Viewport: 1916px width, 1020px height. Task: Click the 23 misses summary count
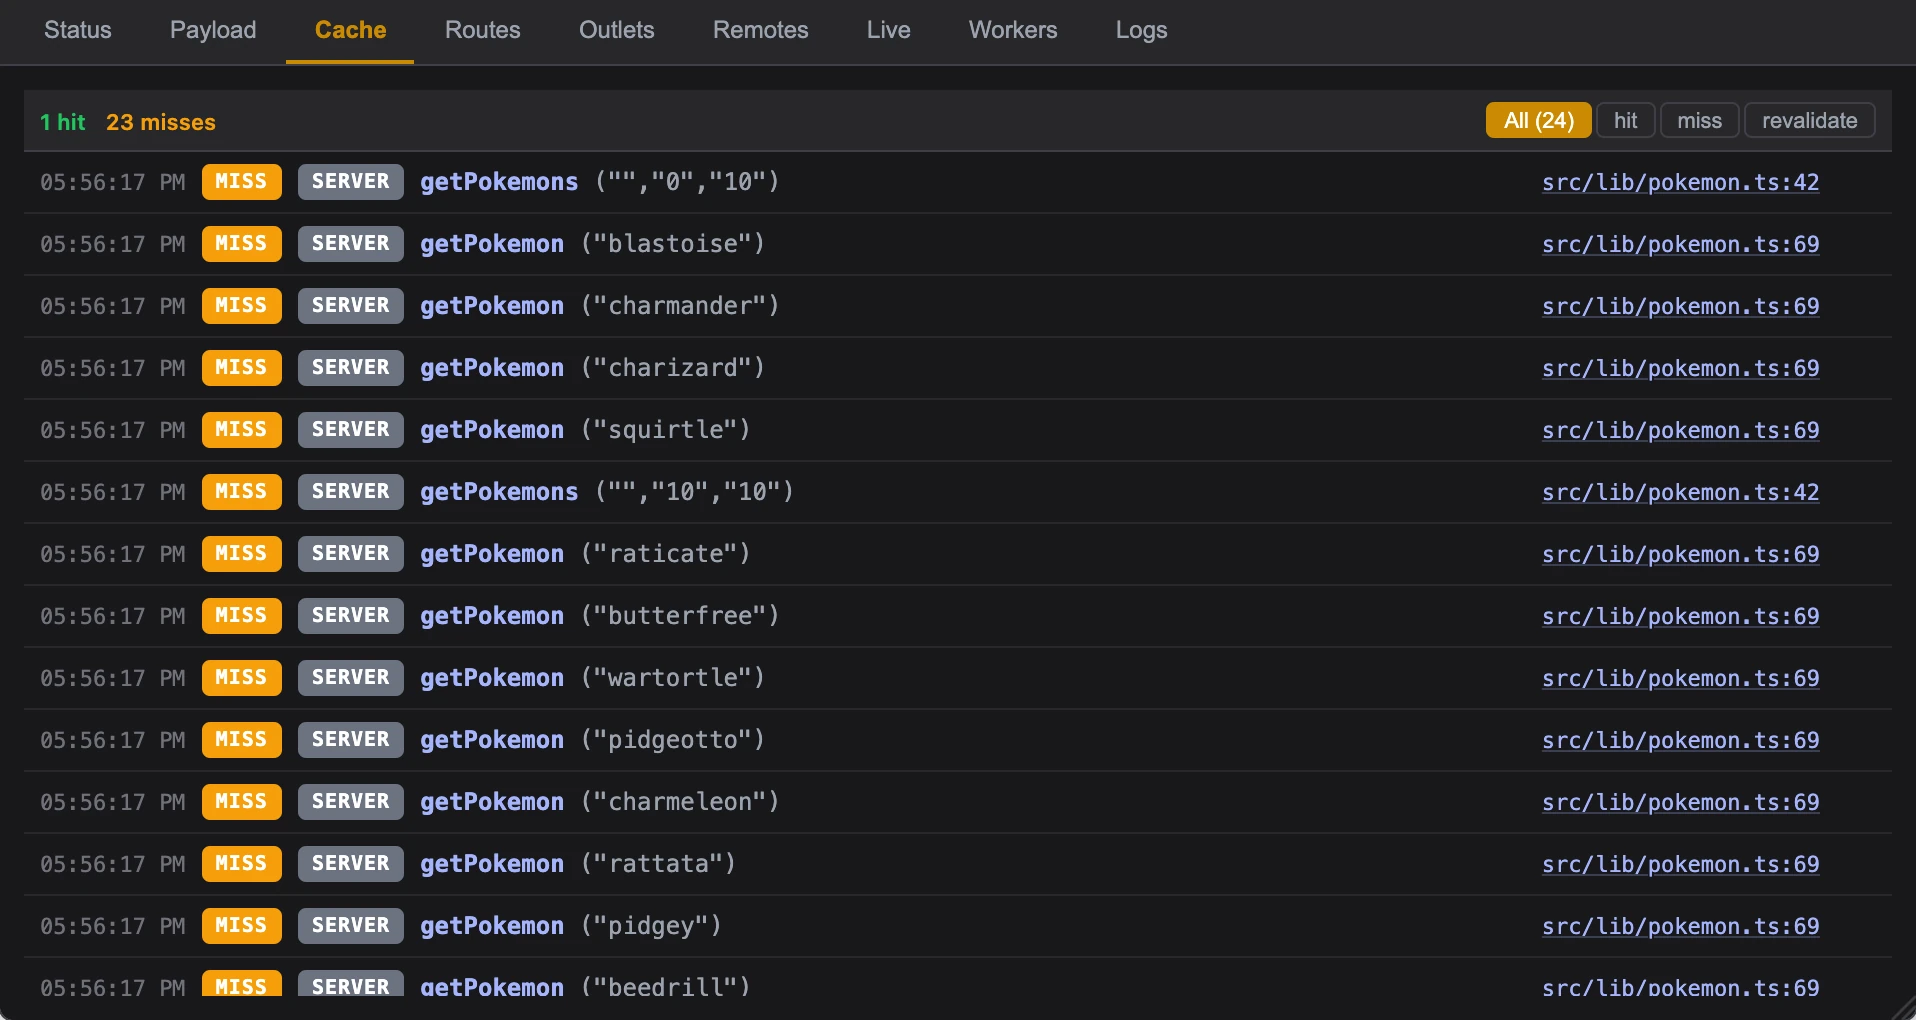tap(161, 122)
